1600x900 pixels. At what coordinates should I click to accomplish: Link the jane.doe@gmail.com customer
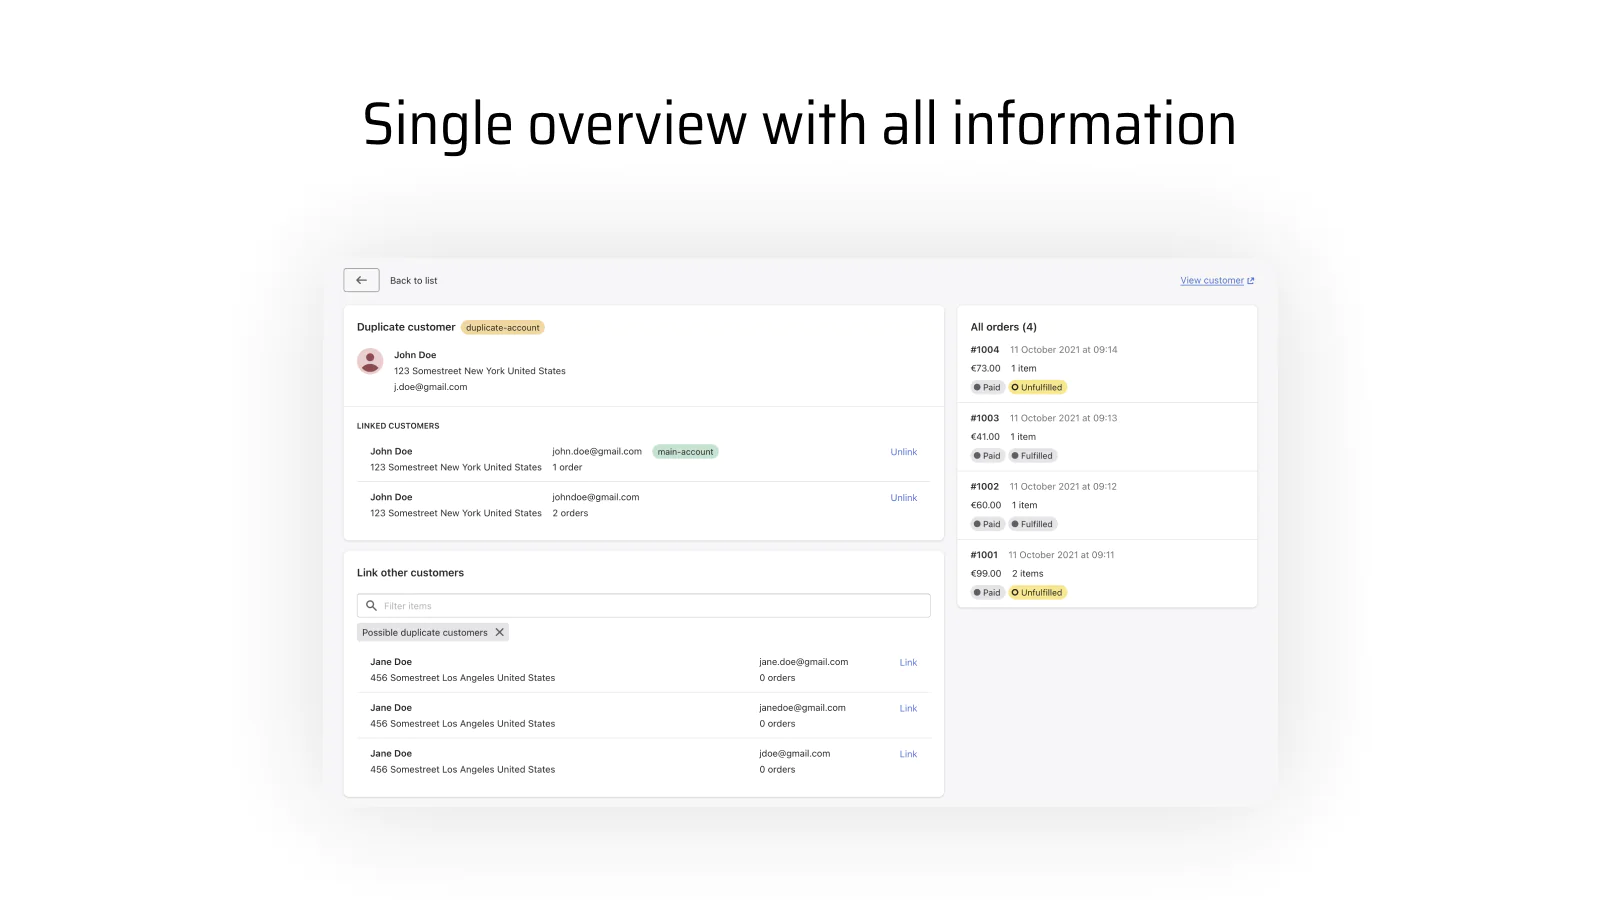(x=907, y=662)
